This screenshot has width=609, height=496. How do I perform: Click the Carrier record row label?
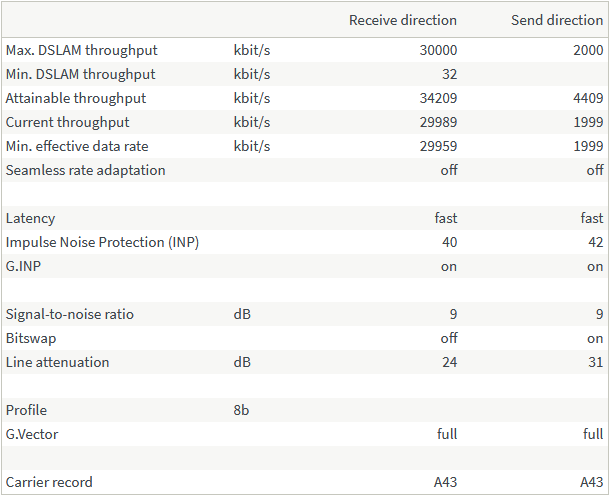[x=49, y=482]
